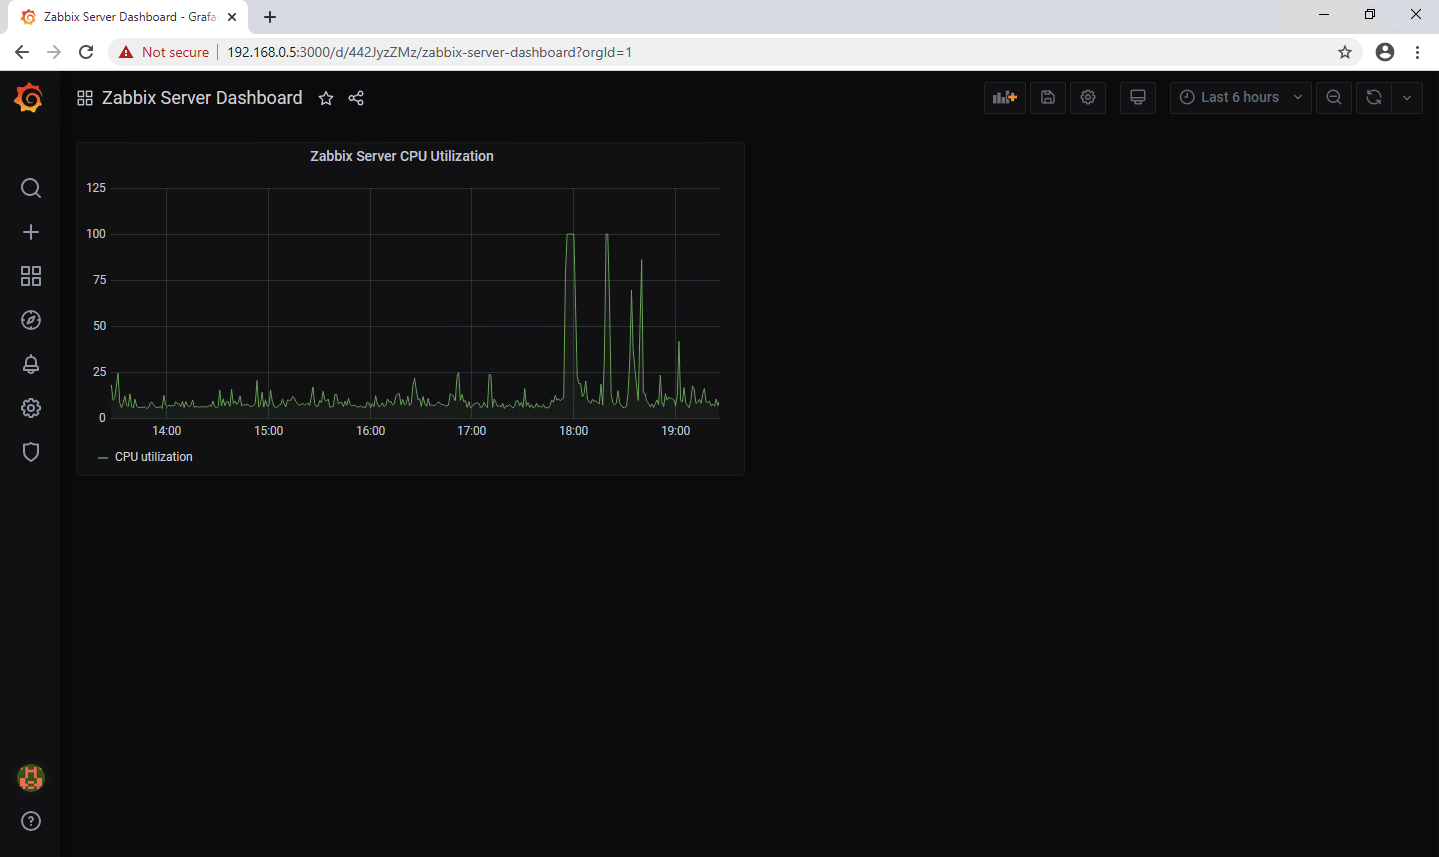The image size is (1439, 857).
Task: Reload the page with the browser refresh button
Action: 86,52
